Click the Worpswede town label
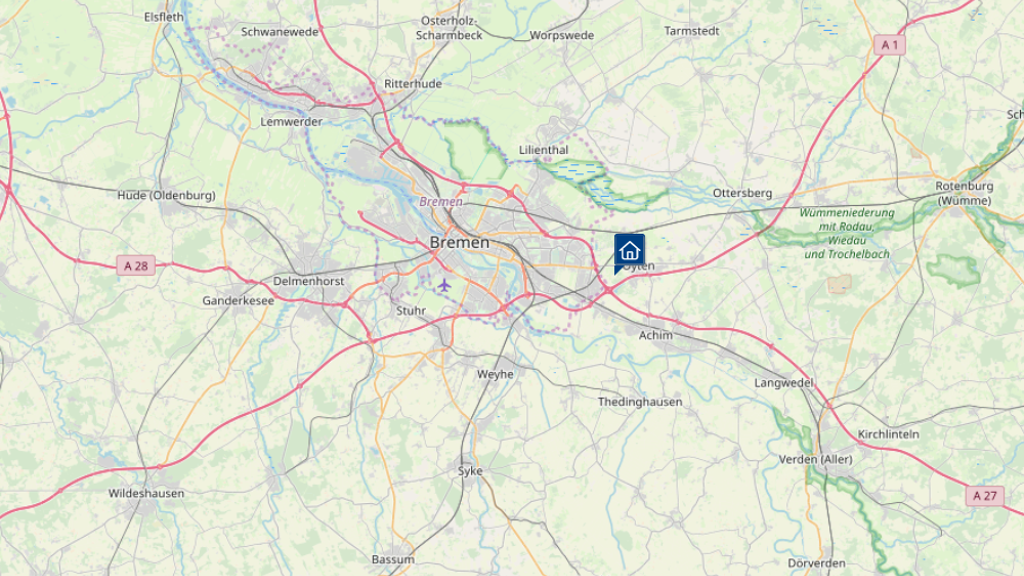This screenshot has height=576, width=1024. [x=562, y=35]
